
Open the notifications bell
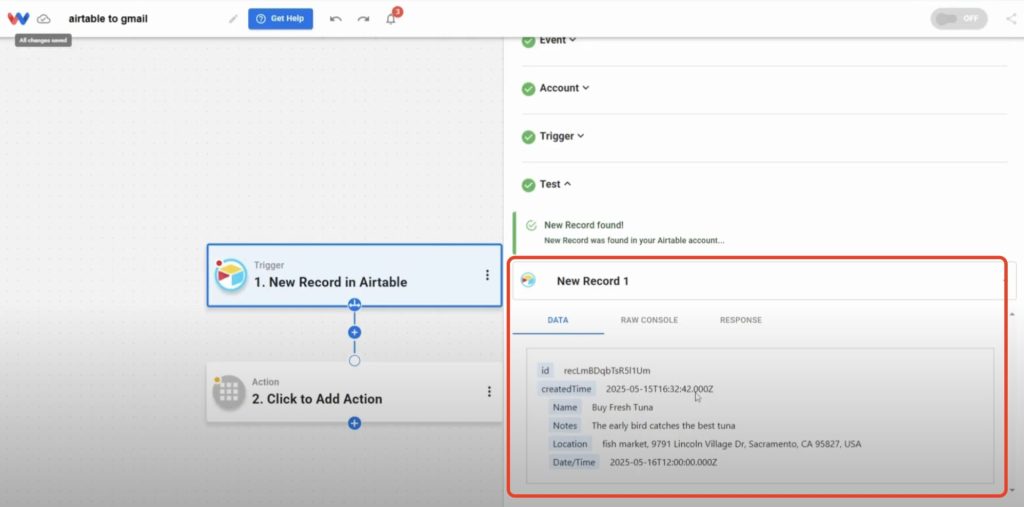coord(391,18)
